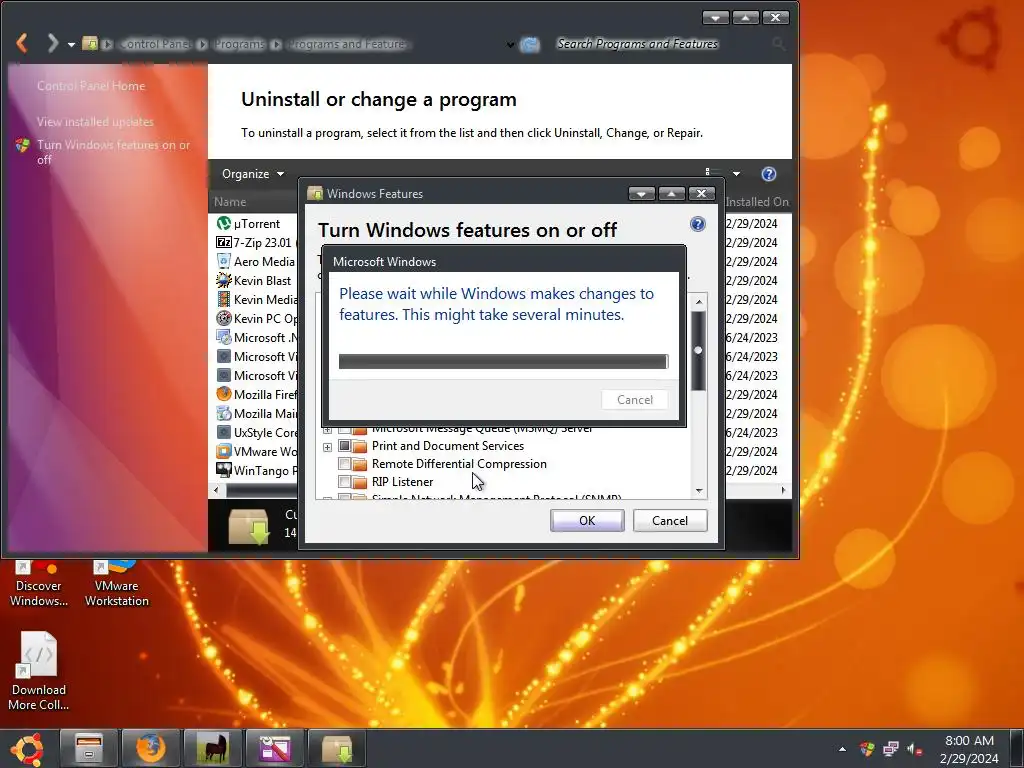Select the Remote Differential Compression label
1024x768 pixels.
coord(459,464)
